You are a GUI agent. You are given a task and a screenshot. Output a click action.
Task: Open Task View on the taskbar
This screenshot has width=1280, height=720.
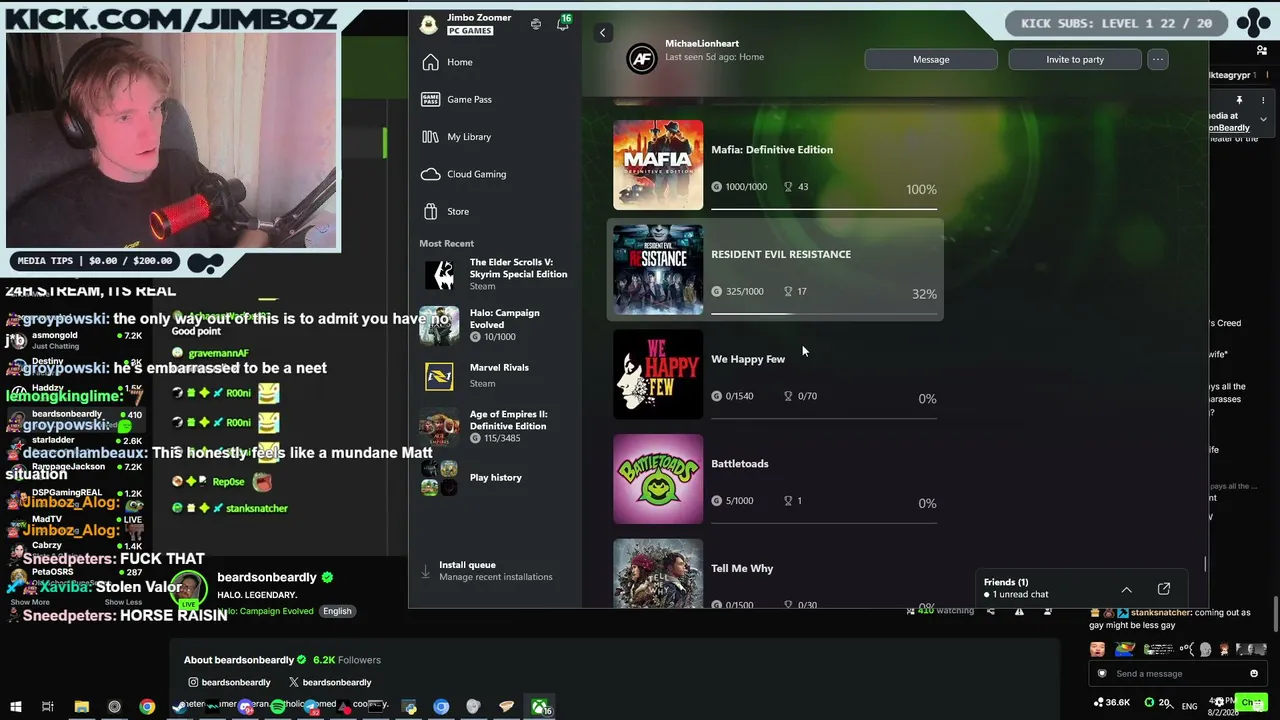[47, 707]
